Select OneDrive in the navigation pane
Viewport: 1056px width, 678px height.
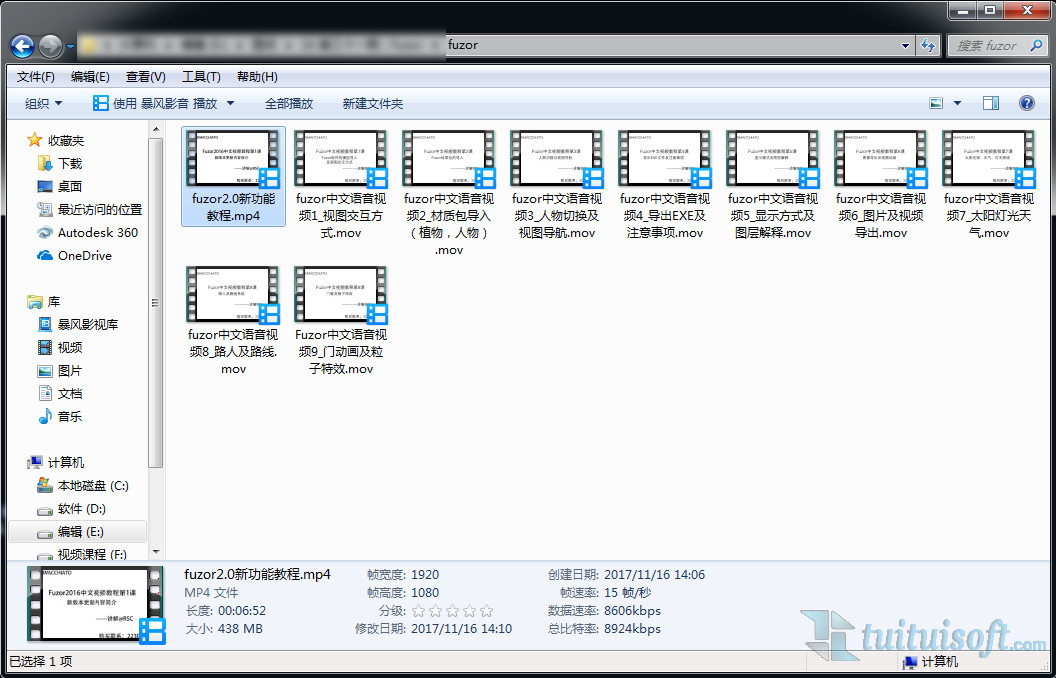coord(45,255)
